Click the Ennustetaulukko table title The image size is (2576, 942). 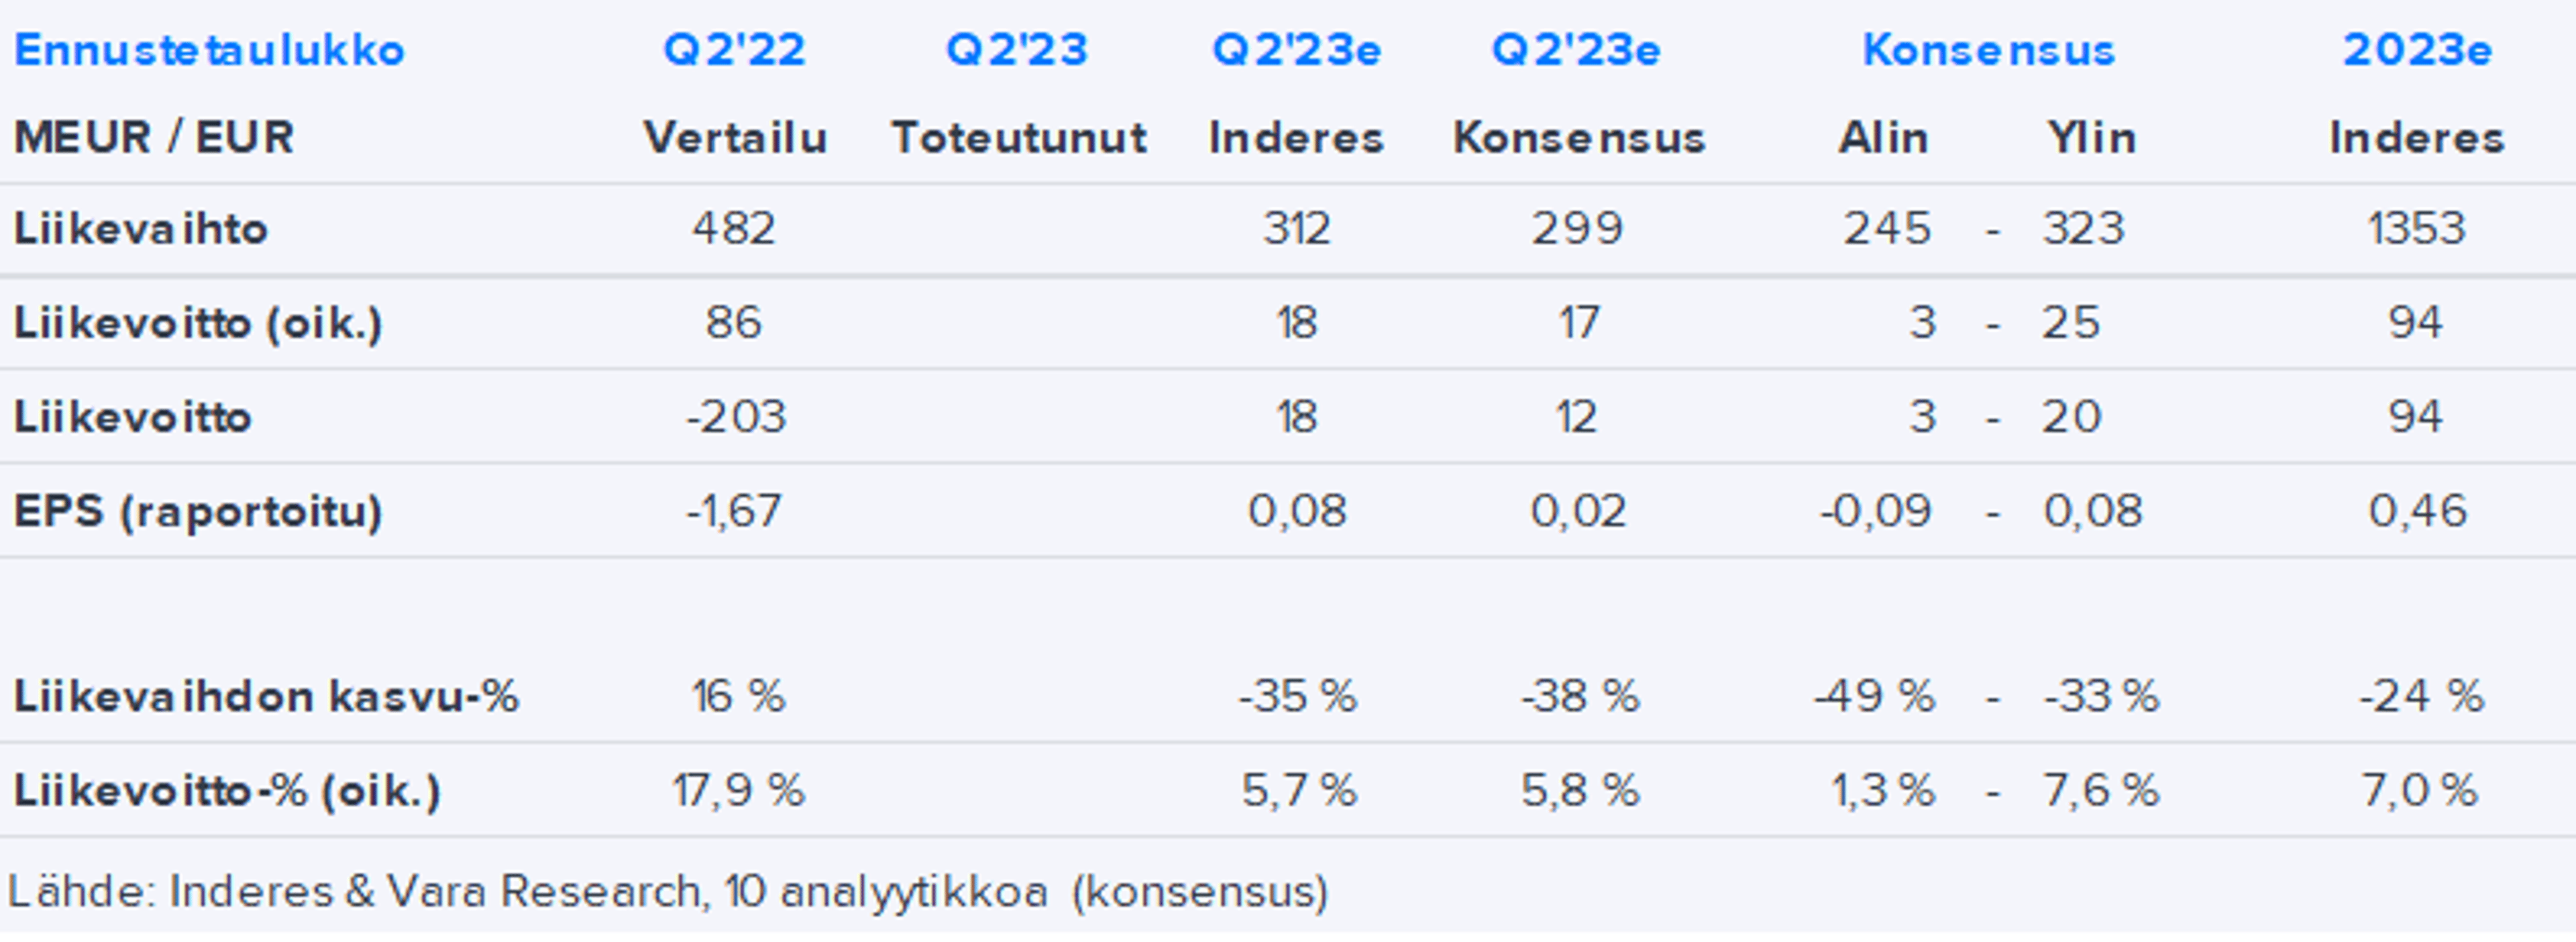point(209,50)
